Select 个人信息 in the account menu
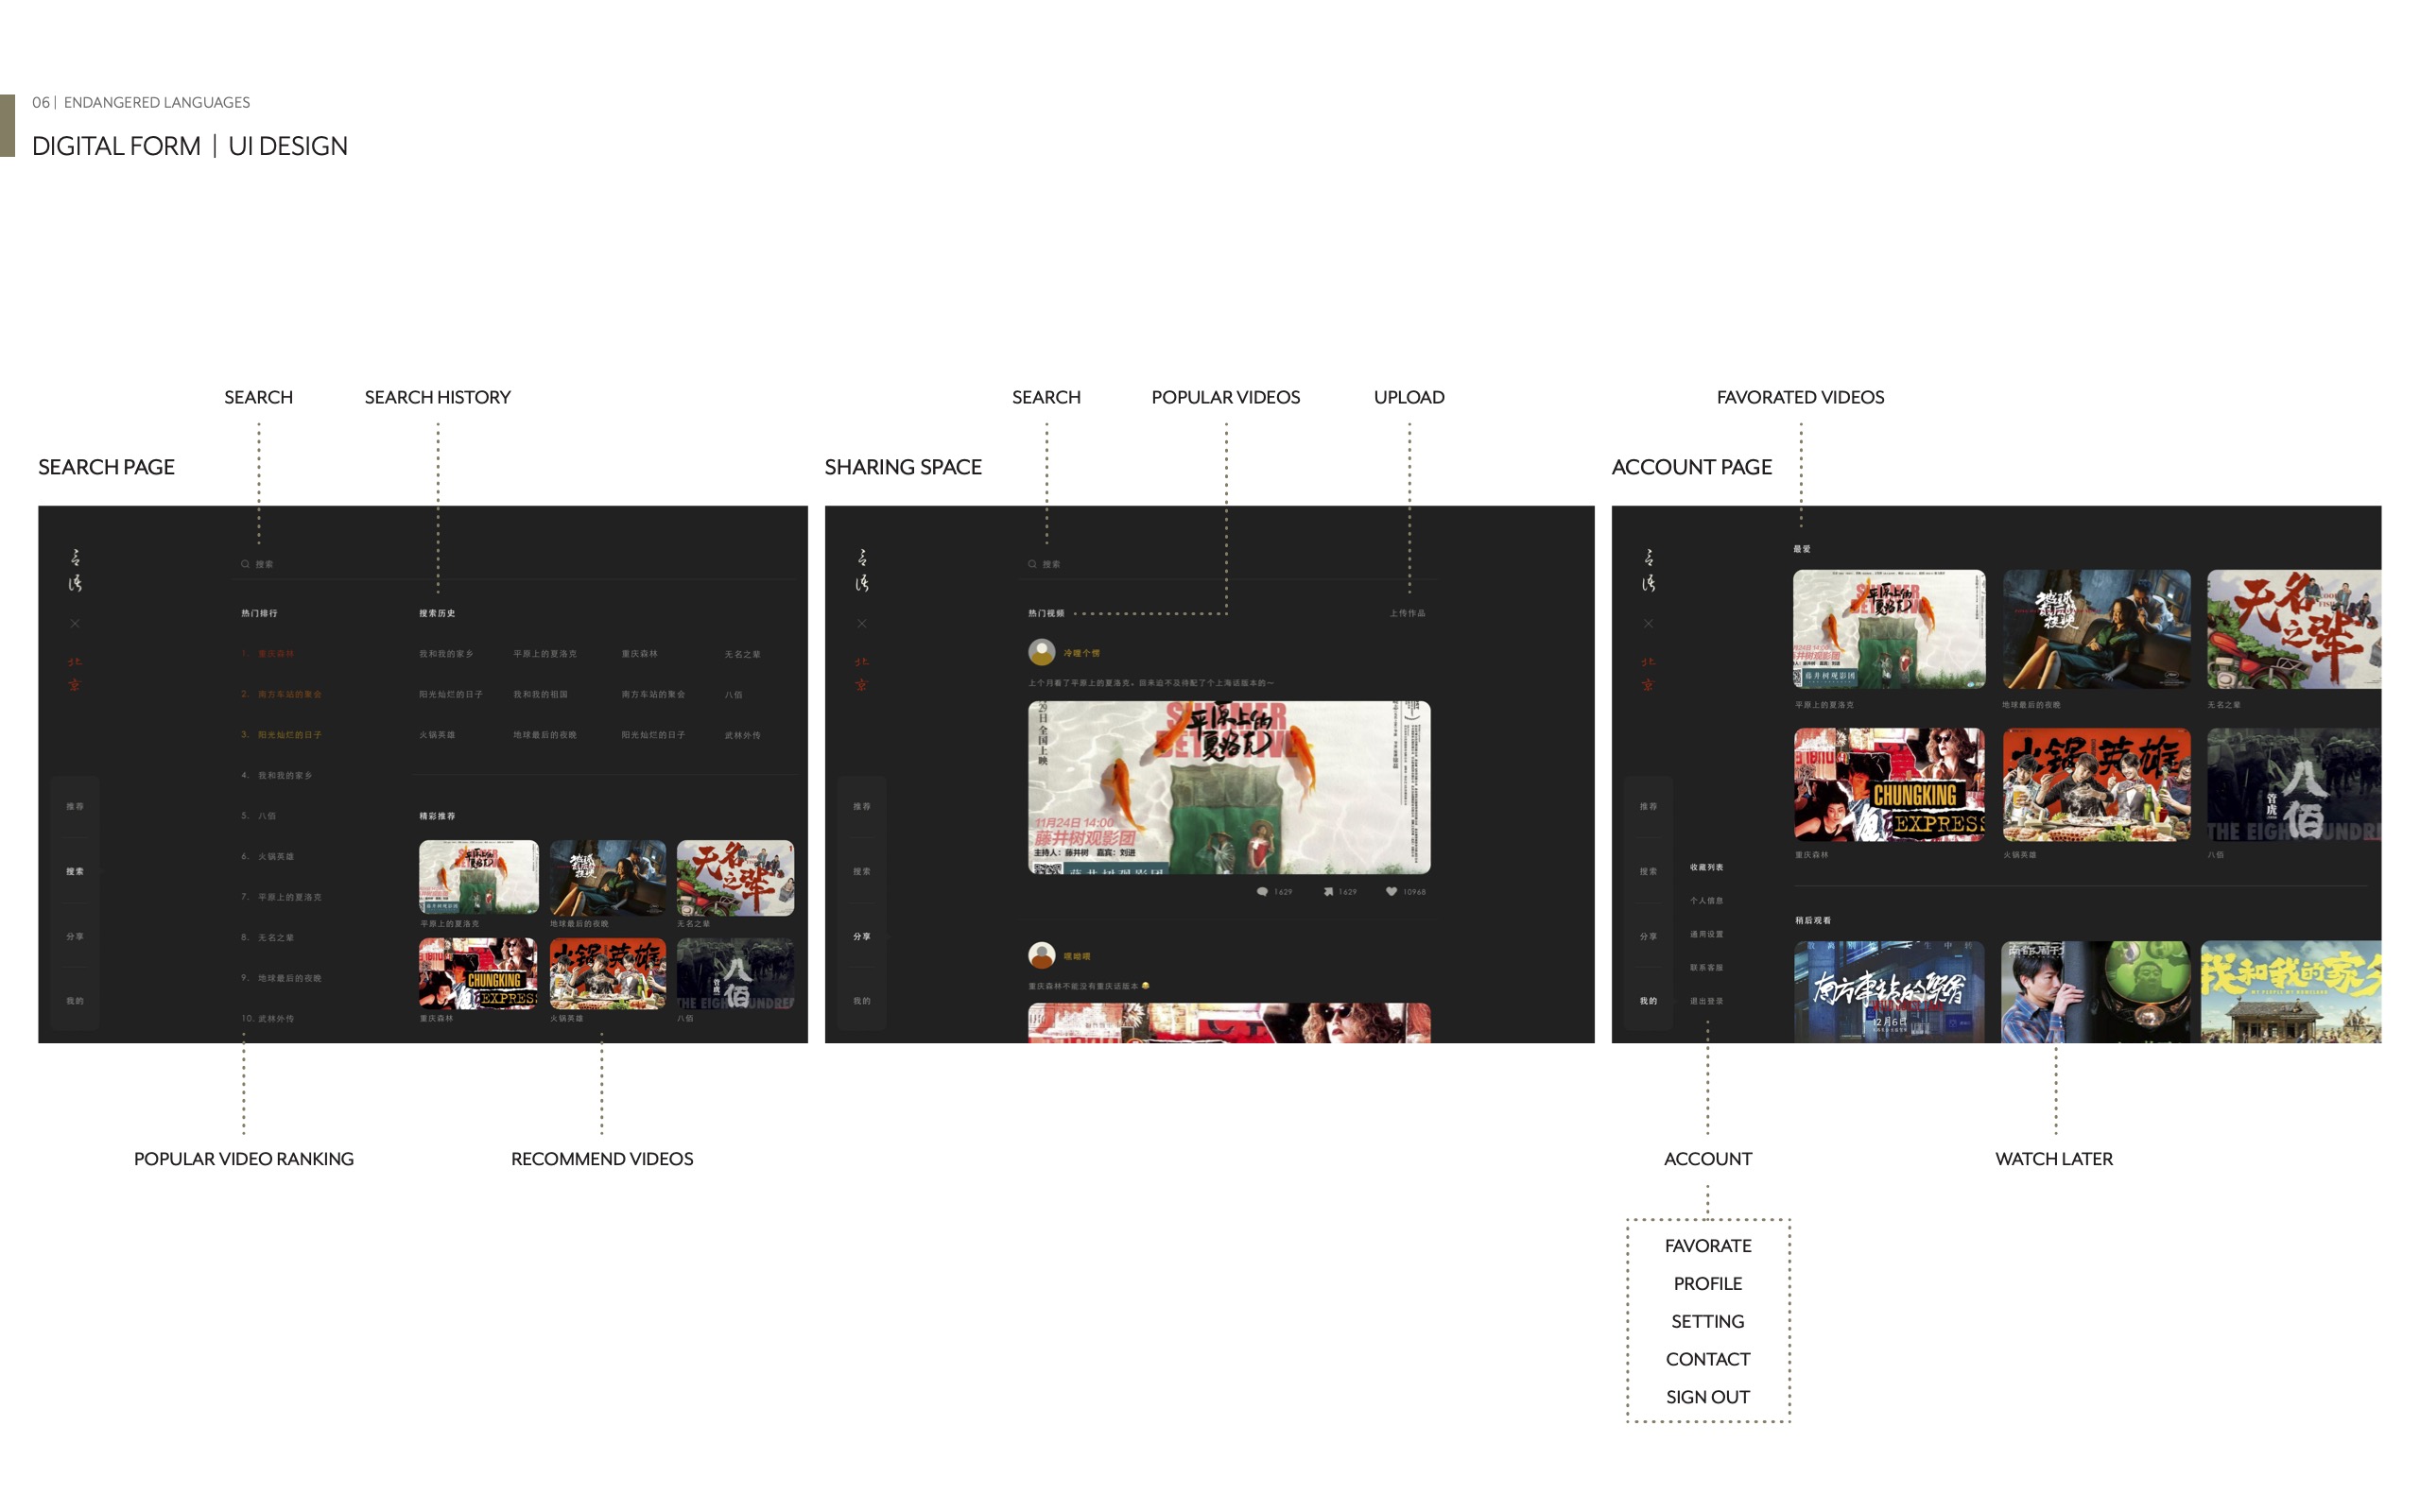 coord(1707,900)
